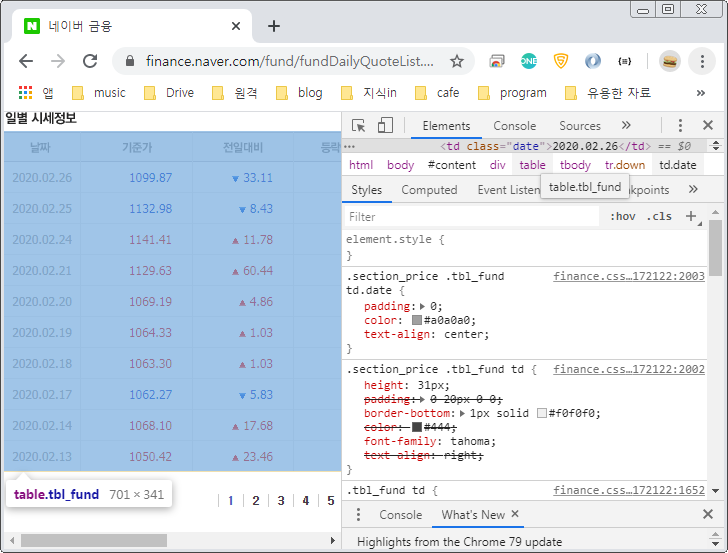Screen dimensions: 728x553
Task: Reload the page with refresh icon
Action: point(90,61)
